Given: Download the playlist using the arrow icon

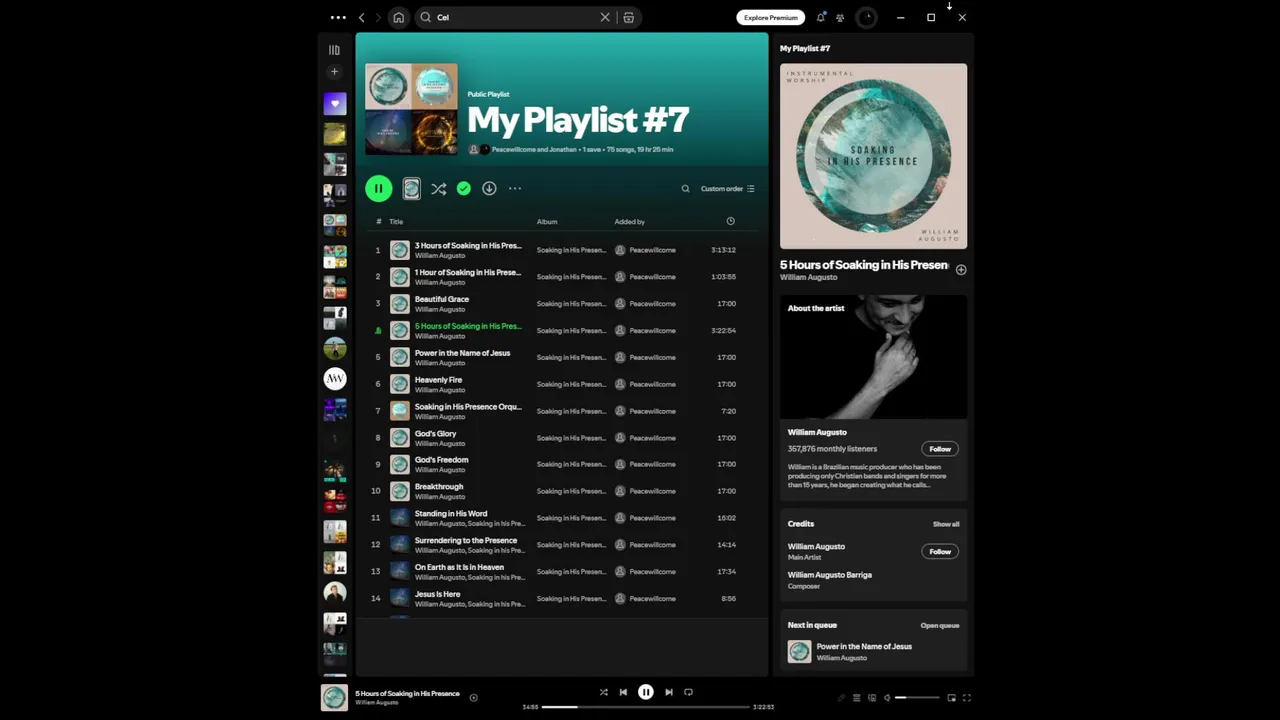Looking at the screenshot, I should click(x=489, y=188).
